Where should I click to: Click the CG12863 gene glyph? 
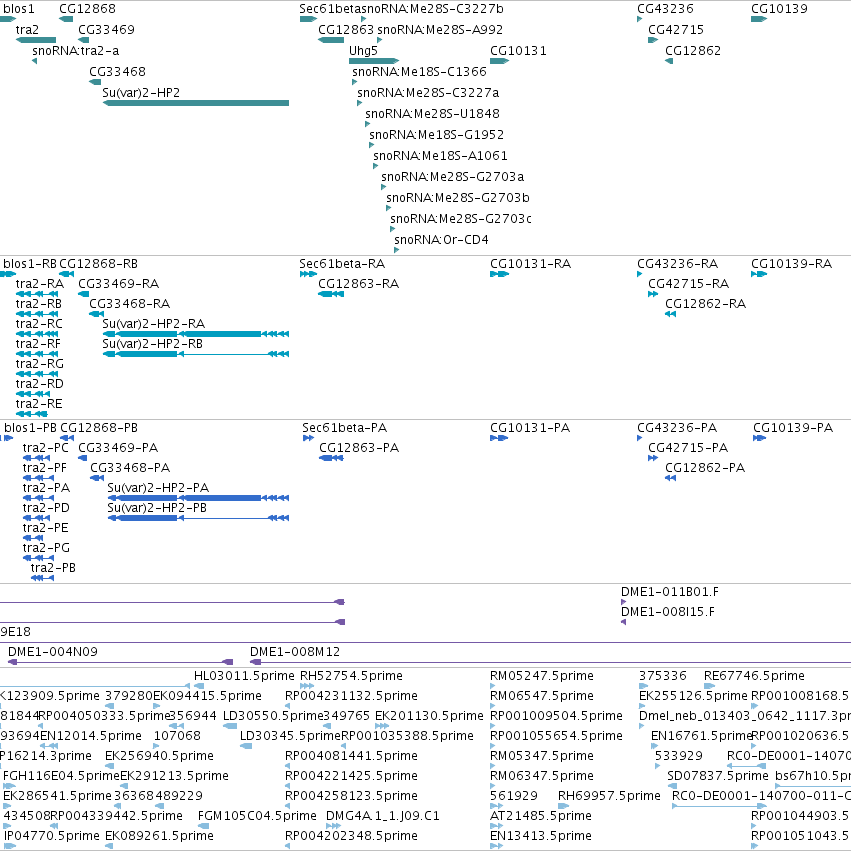(331, 40)
